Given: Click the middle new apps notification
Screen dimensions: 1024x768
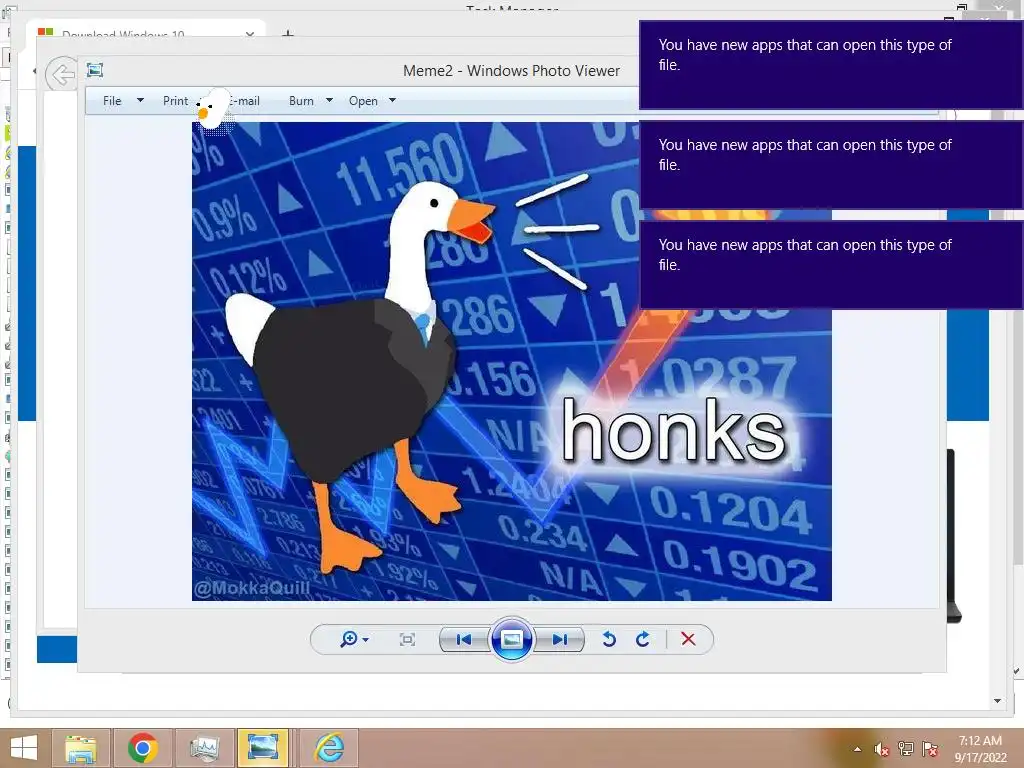Looking at the screenshot, I should pos(831,165).
